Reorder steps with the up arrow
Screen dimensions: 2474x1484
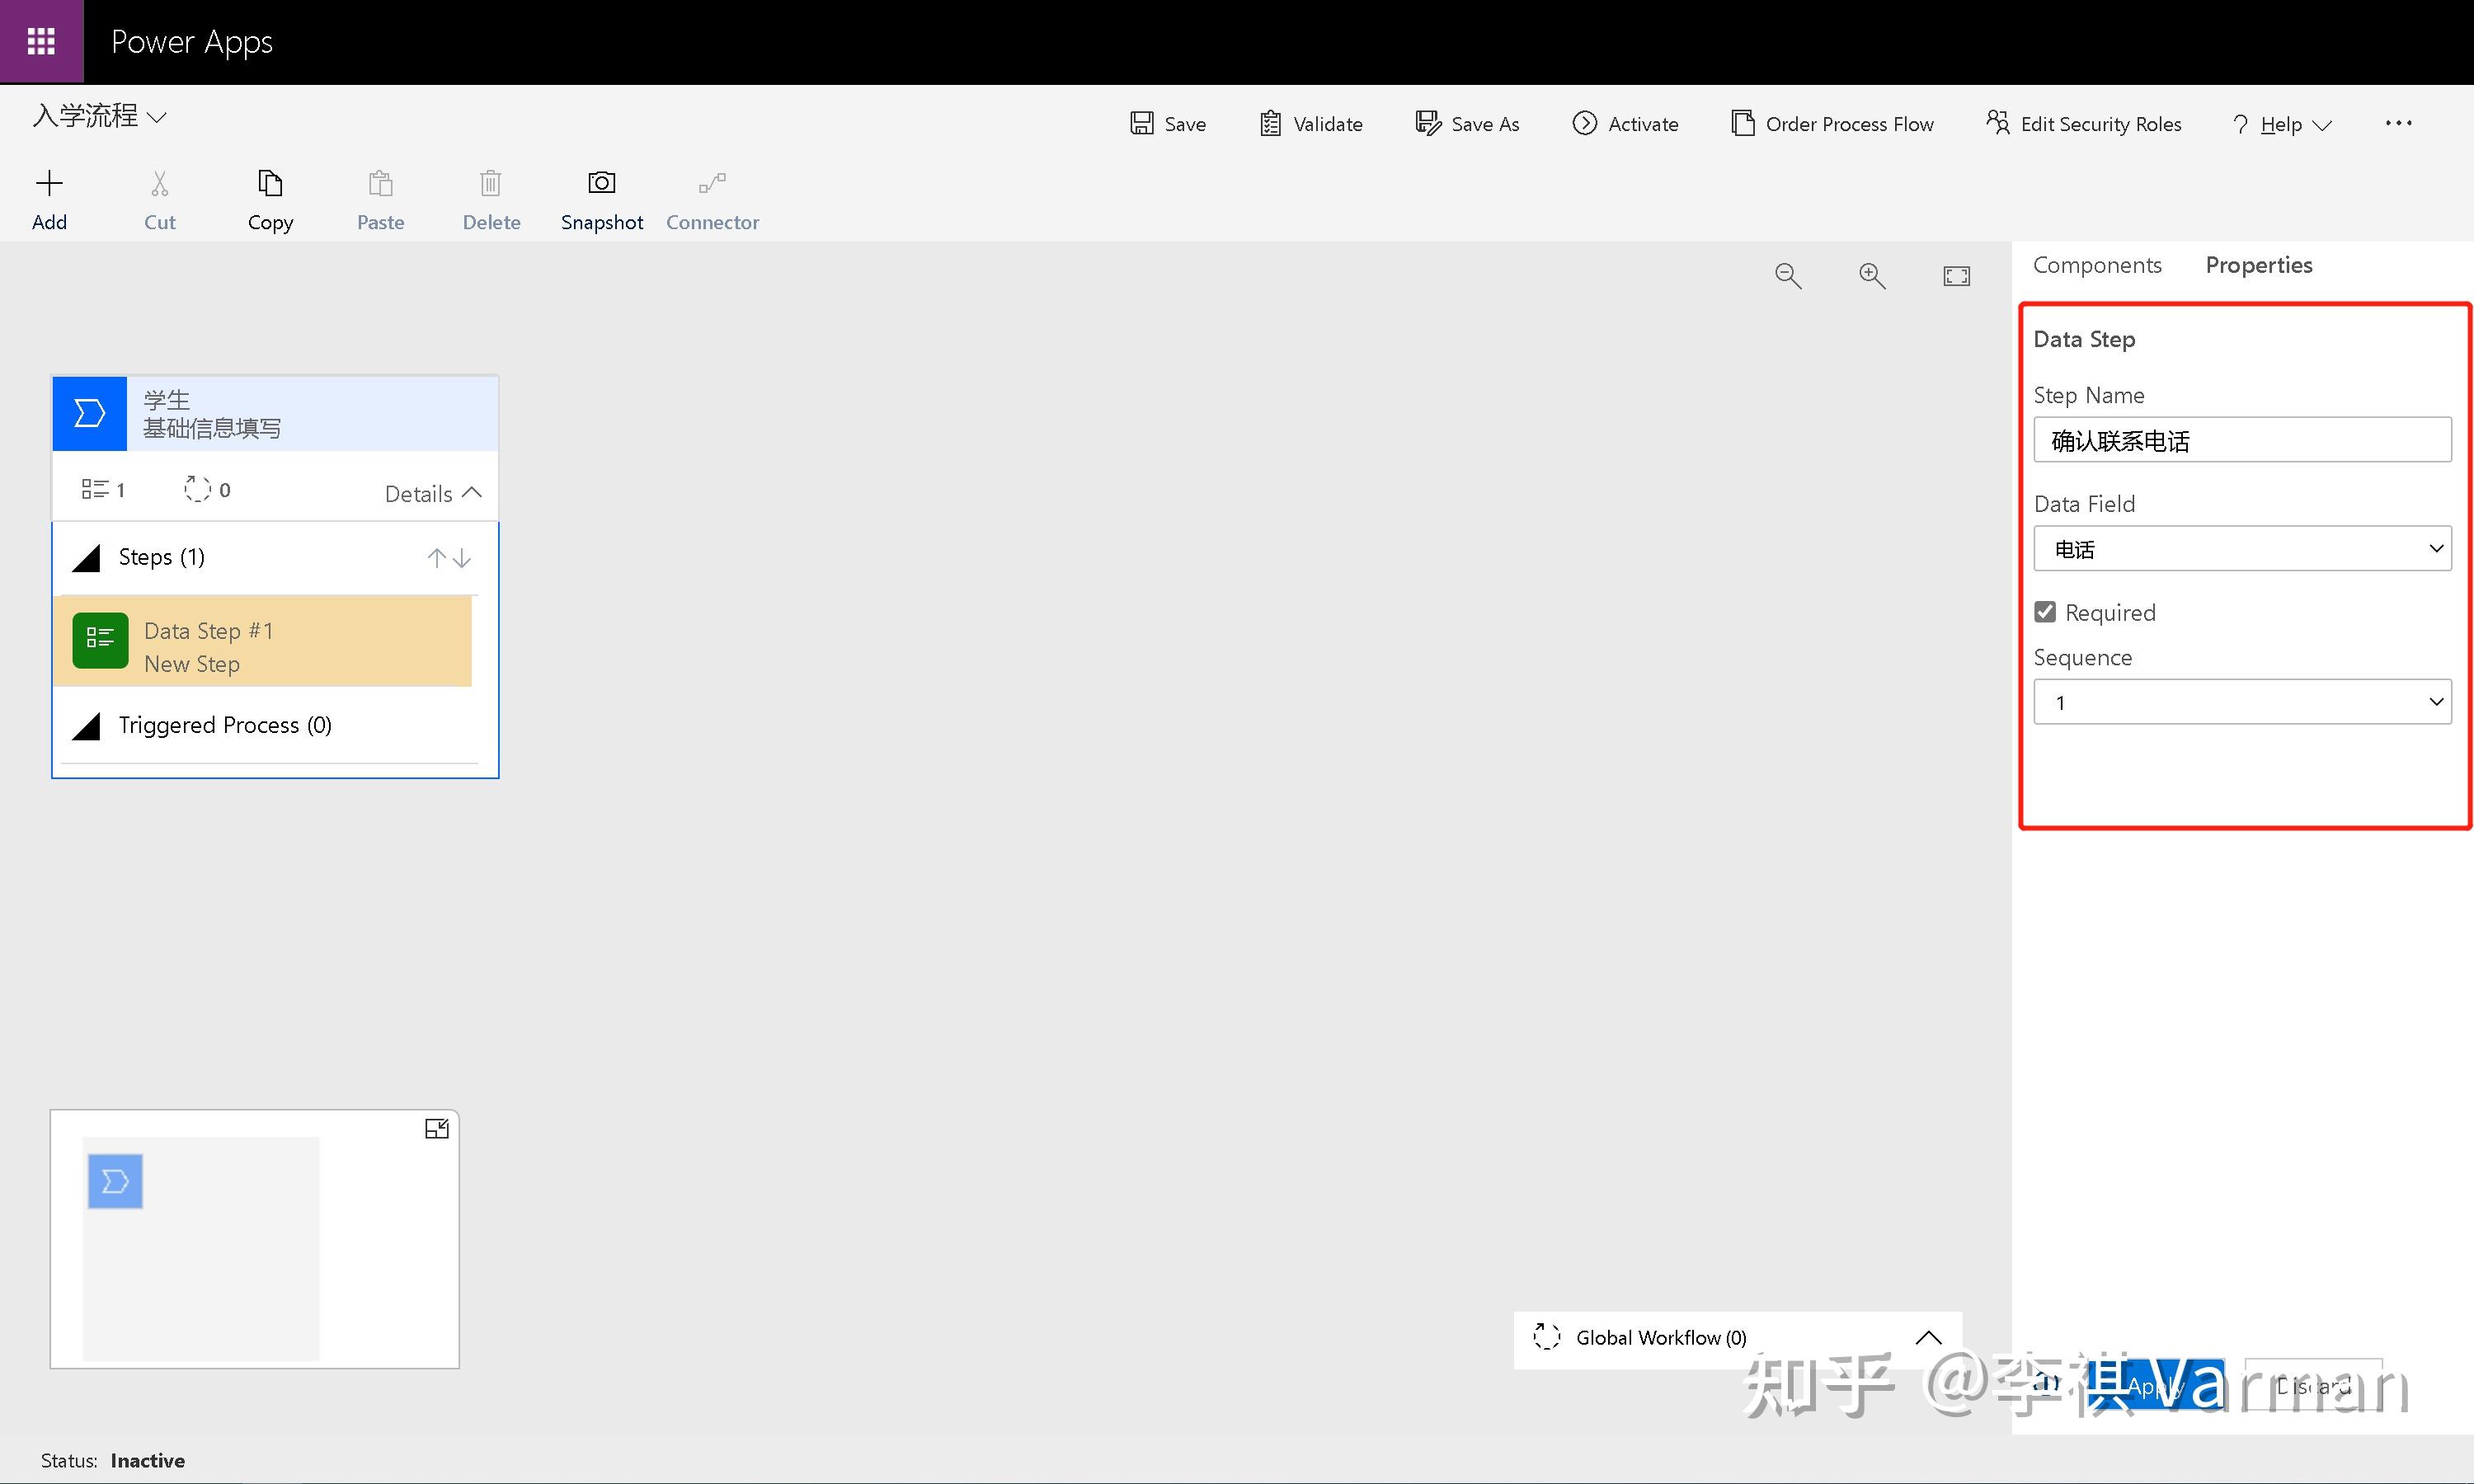(436, 557)
